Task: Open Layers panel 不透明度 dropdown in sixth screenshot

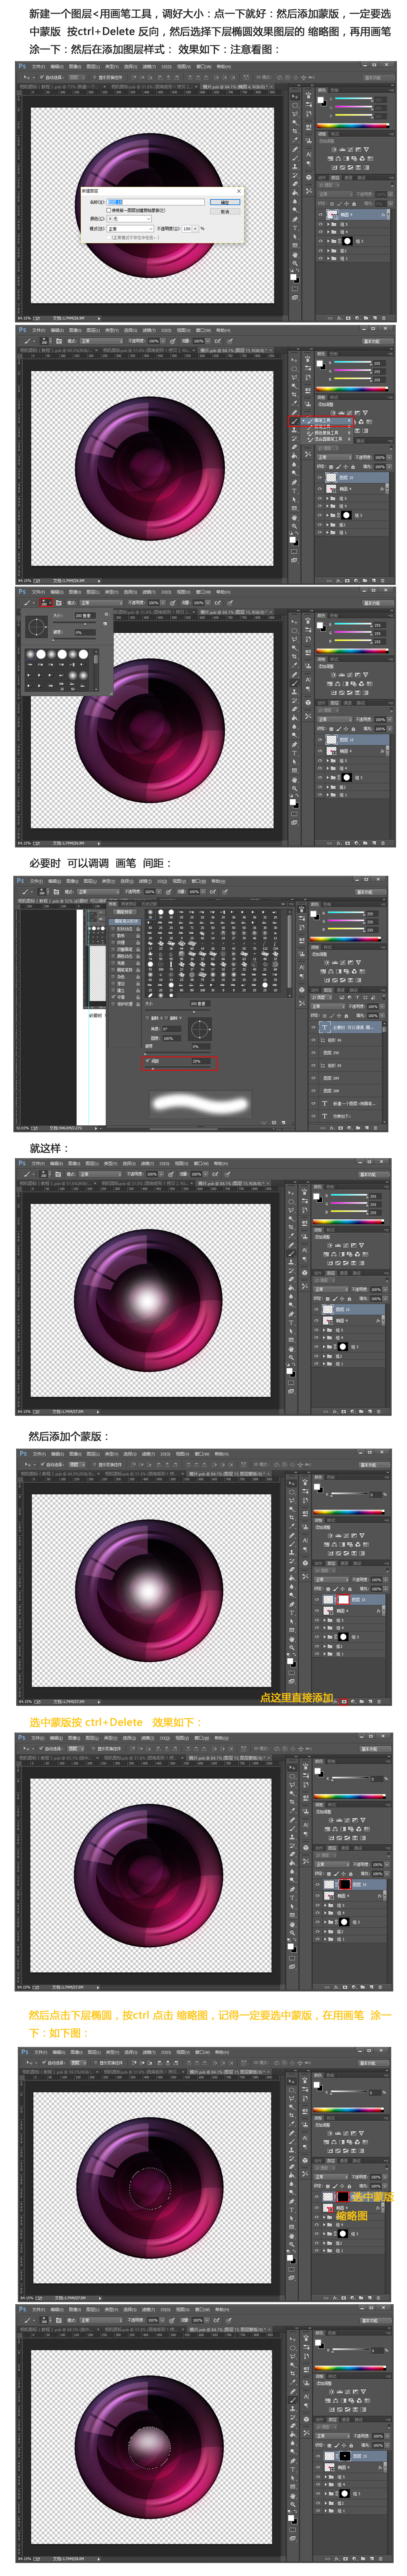Action: 386,1580
